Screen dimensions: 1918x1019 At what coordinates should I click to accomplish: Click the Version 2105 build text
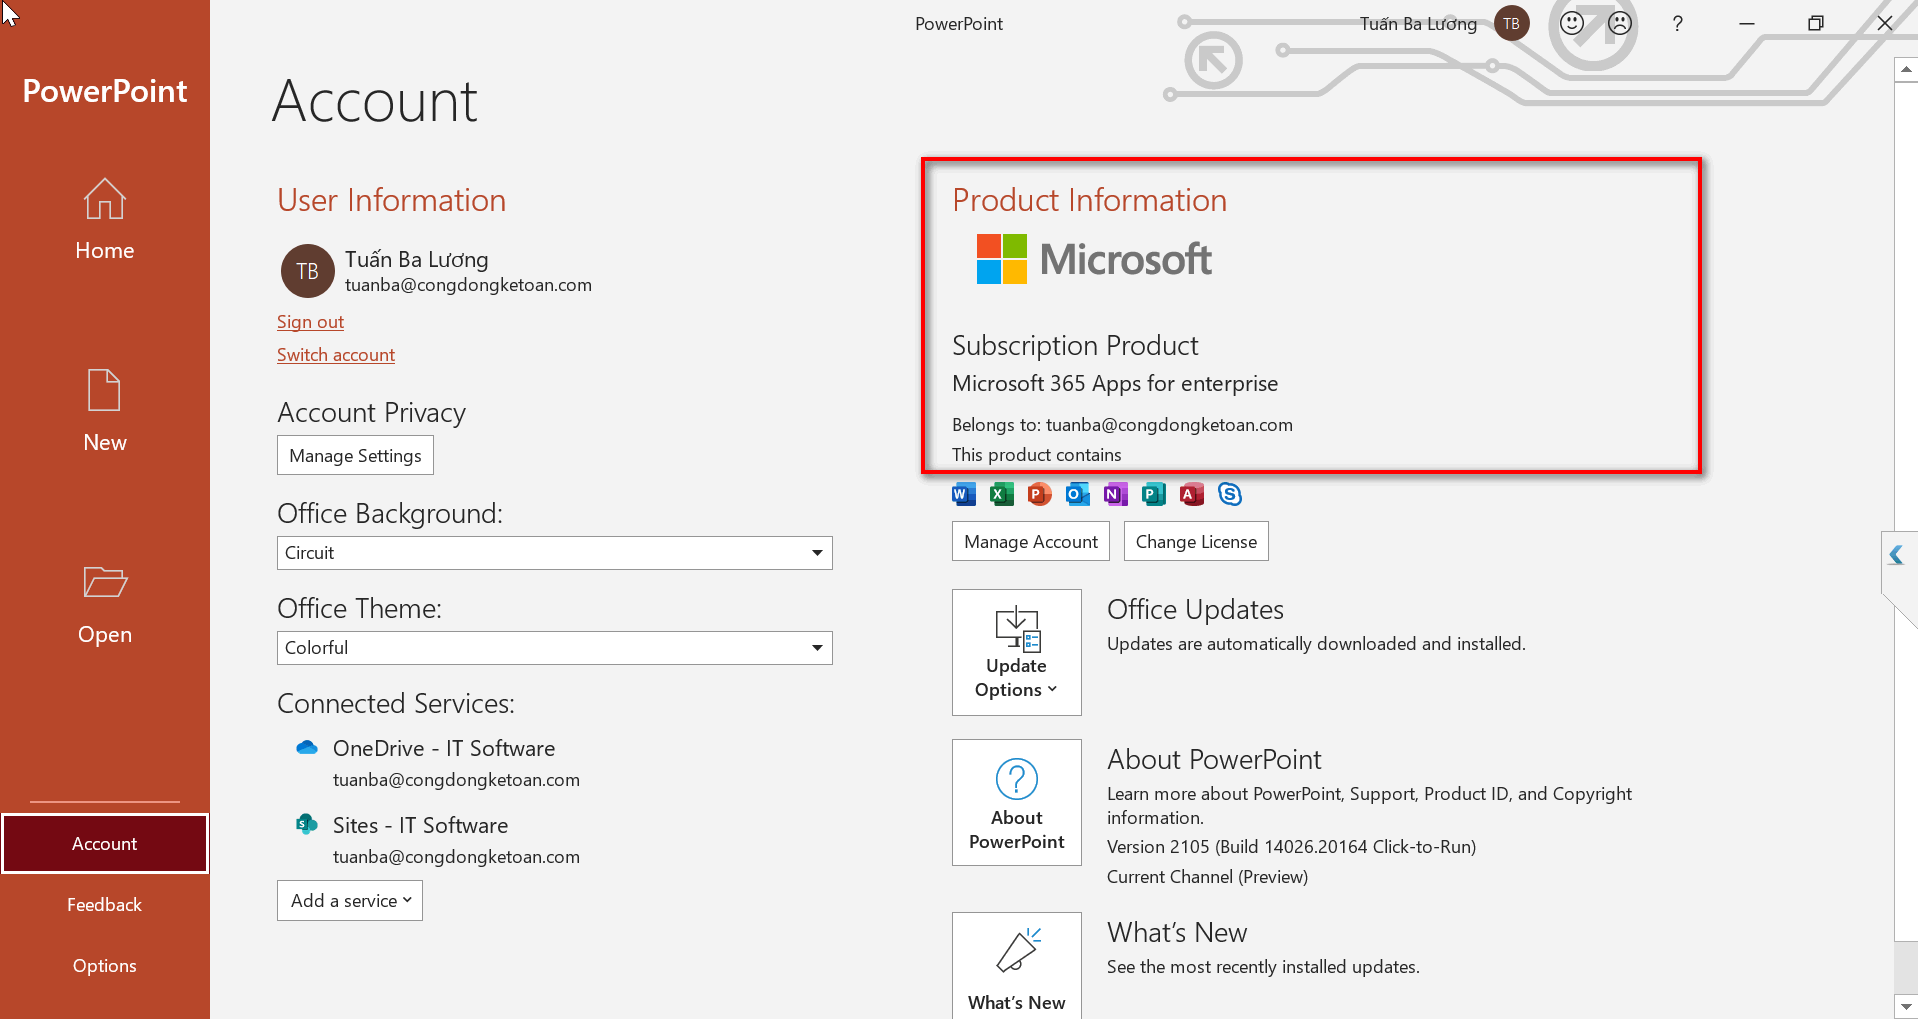pos(1291,847)
